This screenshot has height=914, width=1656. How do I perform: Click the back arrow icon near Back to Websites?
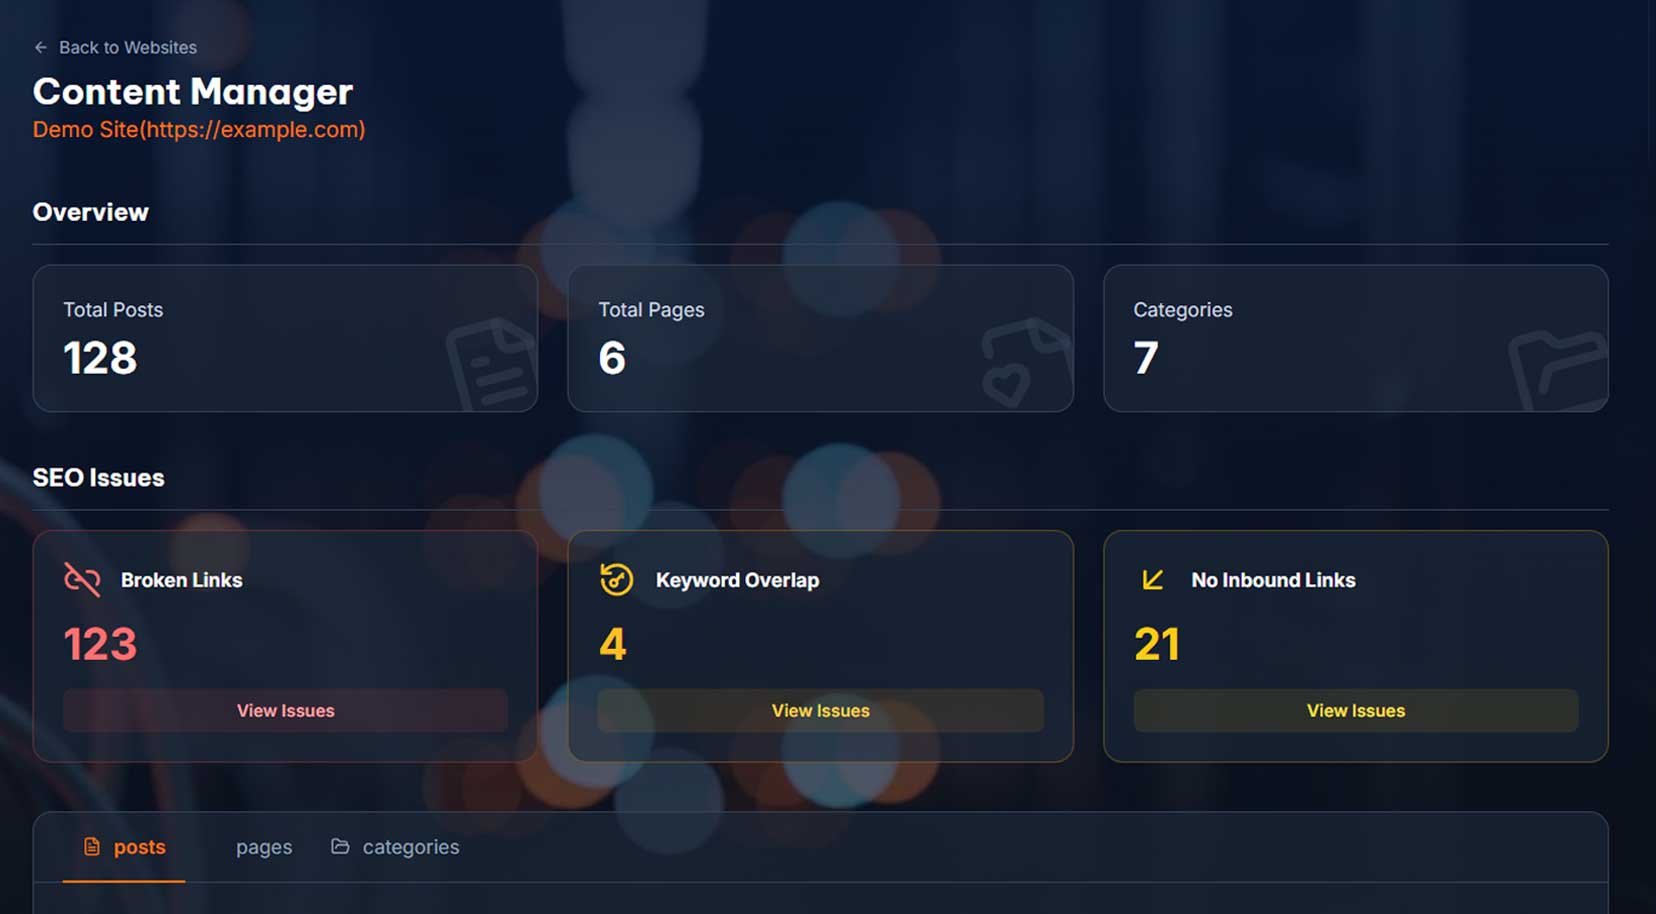[x=40, y=47]
